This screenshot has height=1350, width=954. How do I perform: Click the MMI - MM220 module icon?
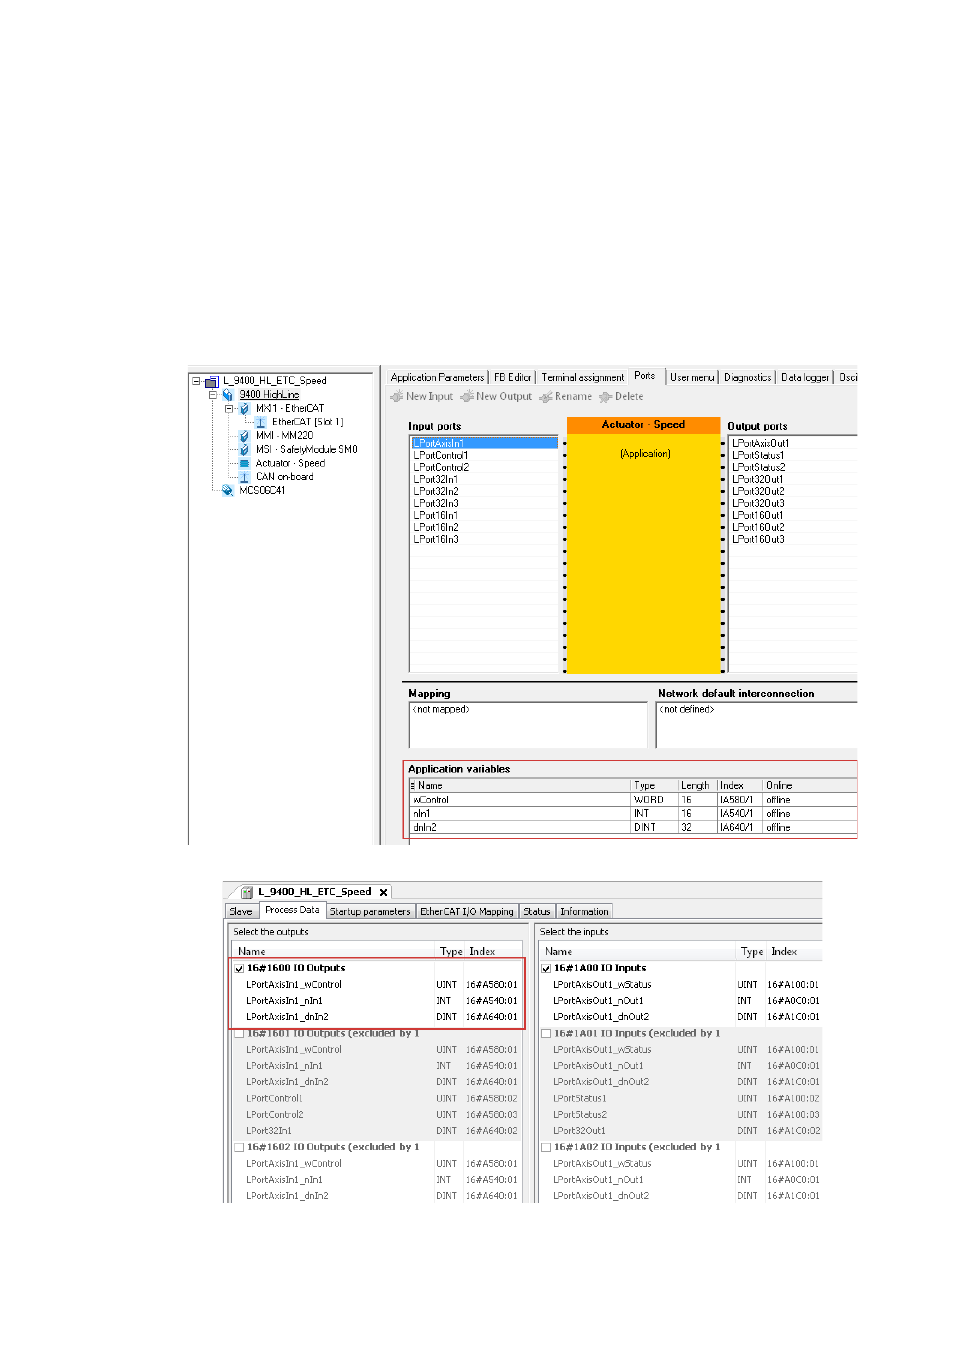[244, 436]
